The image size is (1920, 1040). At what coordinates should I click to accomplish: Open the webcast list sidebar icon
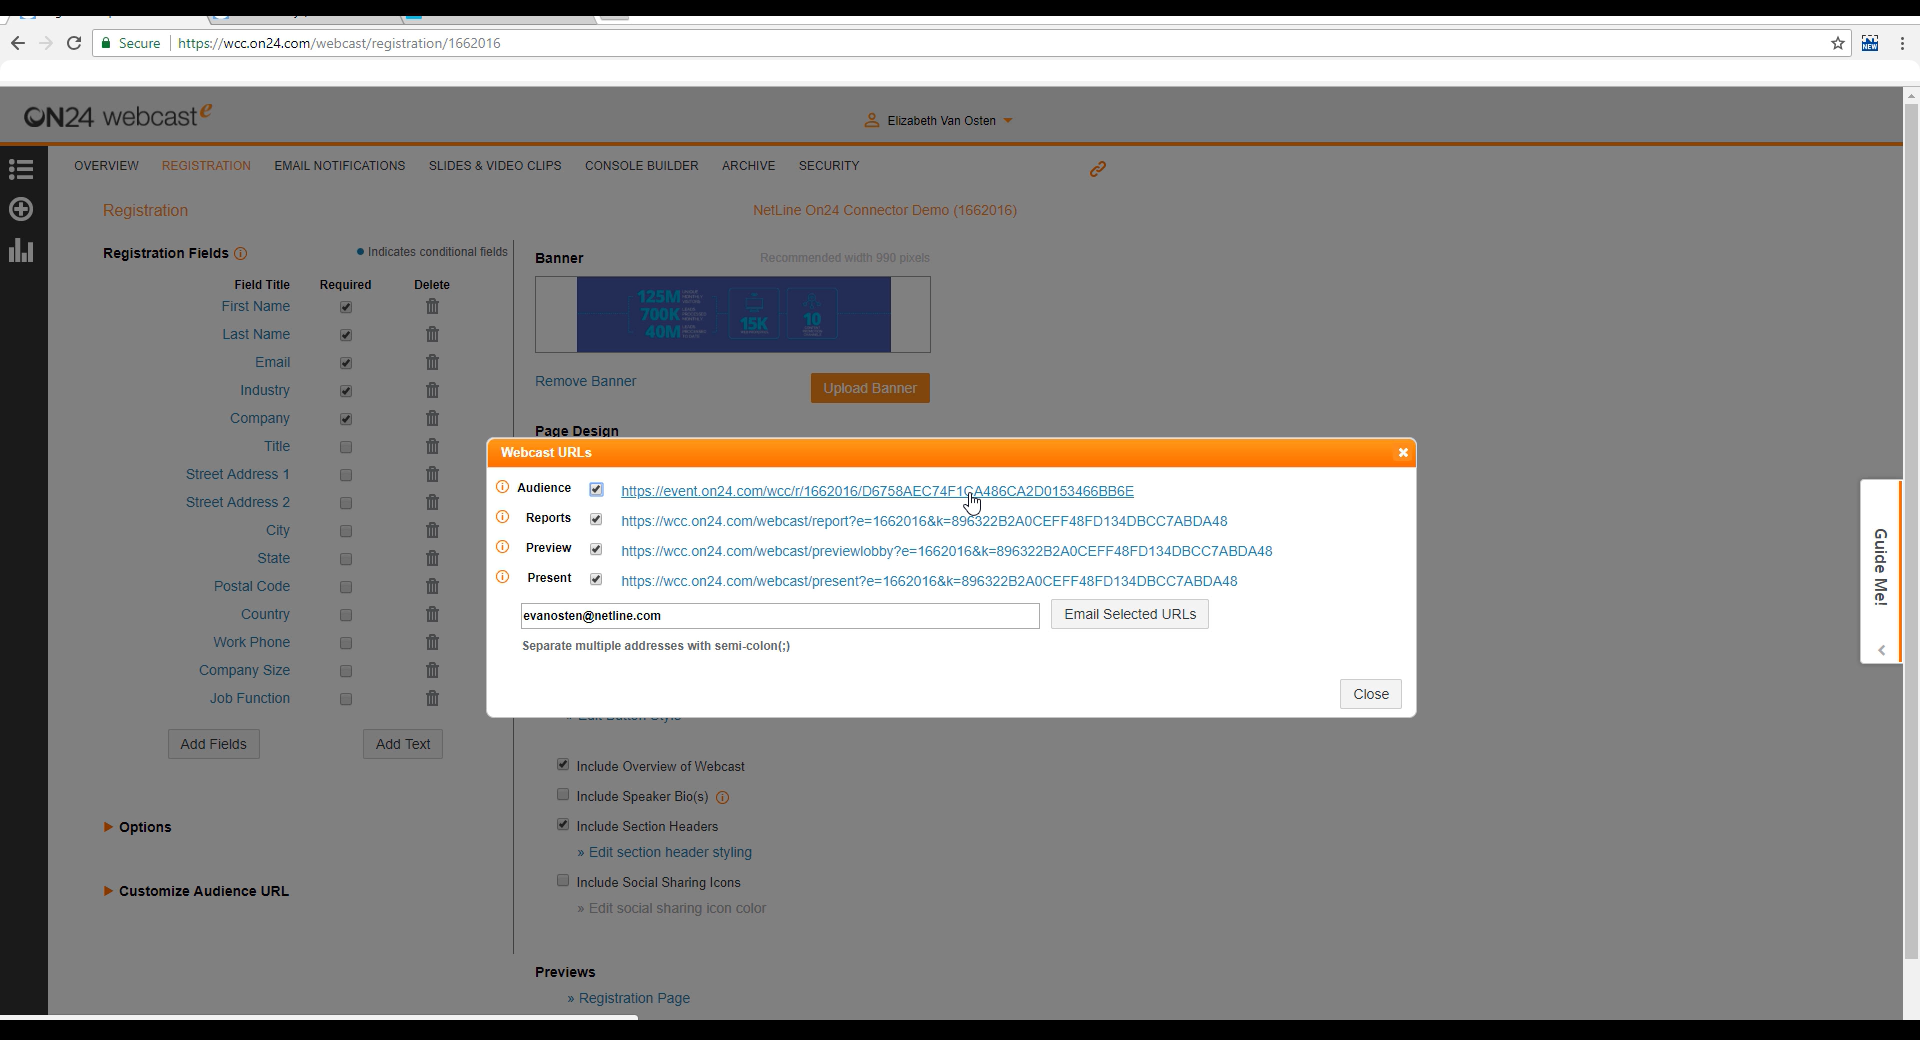click(x=21, y=169)
